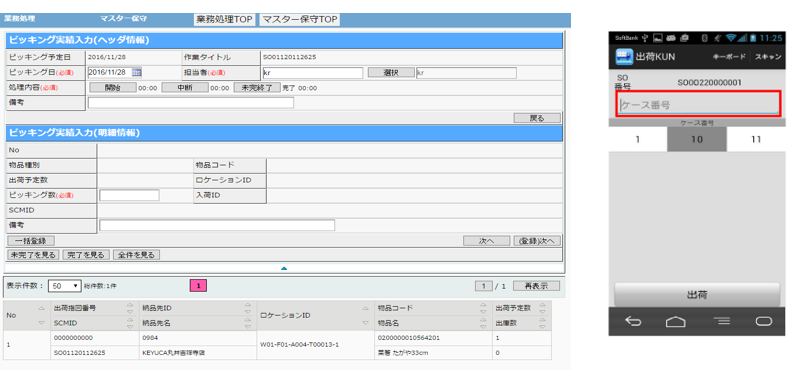The width and height of the screenshot is (805, 381).
Task: Click the 開始 button
Action: (113, 88)
